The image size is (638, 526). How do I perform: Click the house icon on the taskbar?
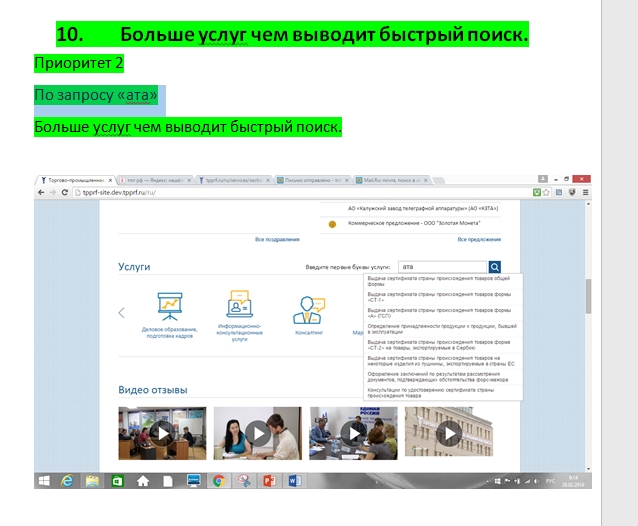pyautogui.click(x=143, y=481)
